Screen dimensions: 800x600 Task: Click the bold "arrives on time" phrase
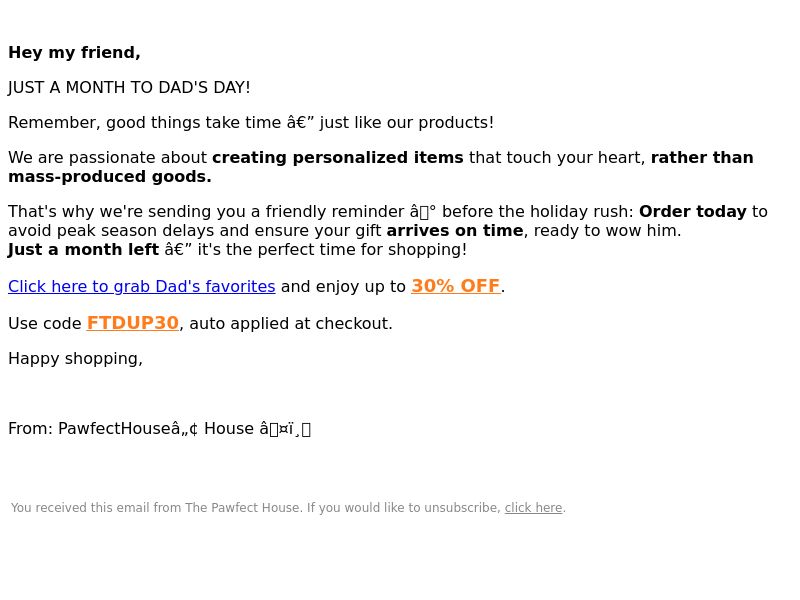(x=455, y=231)
